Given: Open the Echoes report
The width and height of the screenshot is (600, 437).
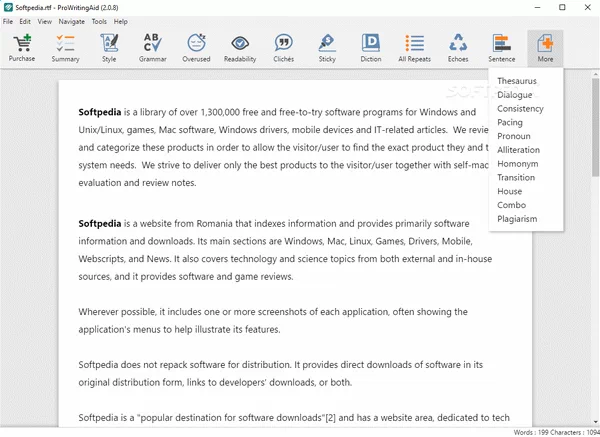Looking at the screenshot, I should click(458, 48).
